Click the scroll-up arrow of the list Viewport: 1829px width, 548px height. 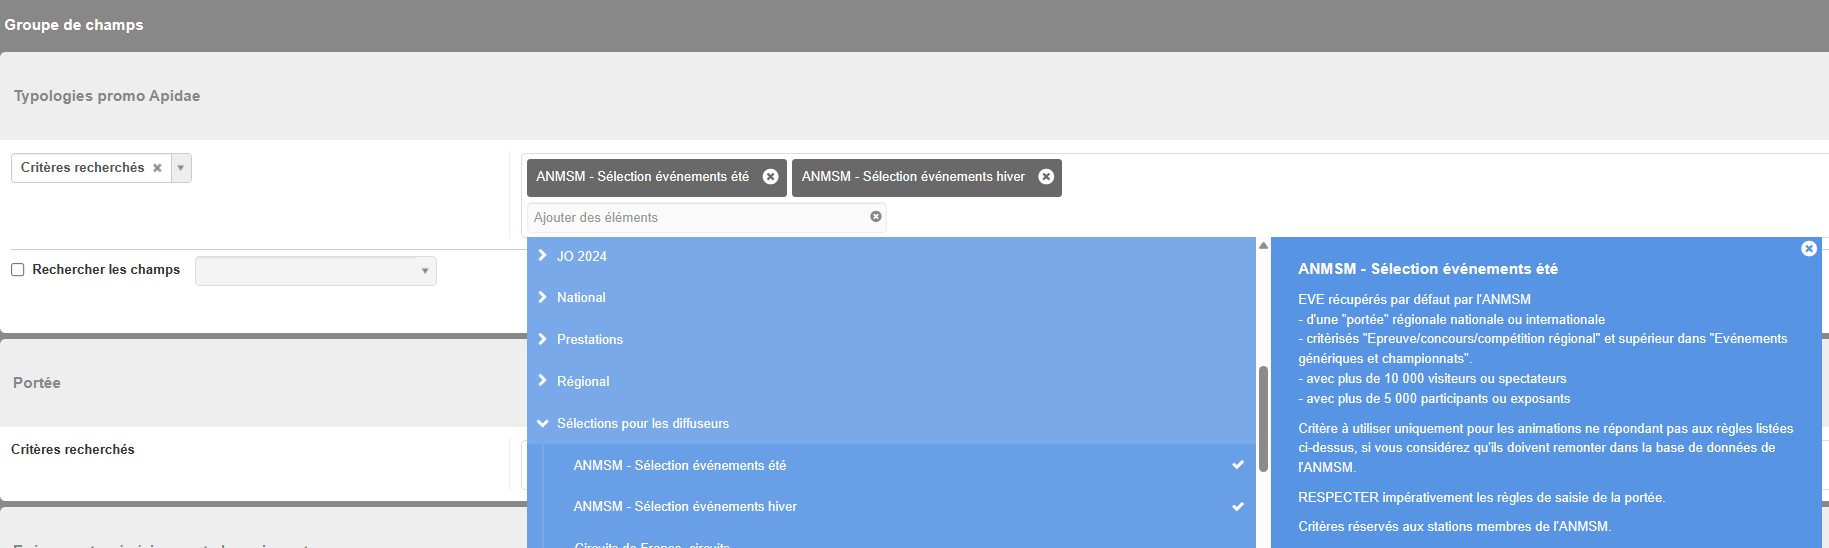(x=1263, y=245)
